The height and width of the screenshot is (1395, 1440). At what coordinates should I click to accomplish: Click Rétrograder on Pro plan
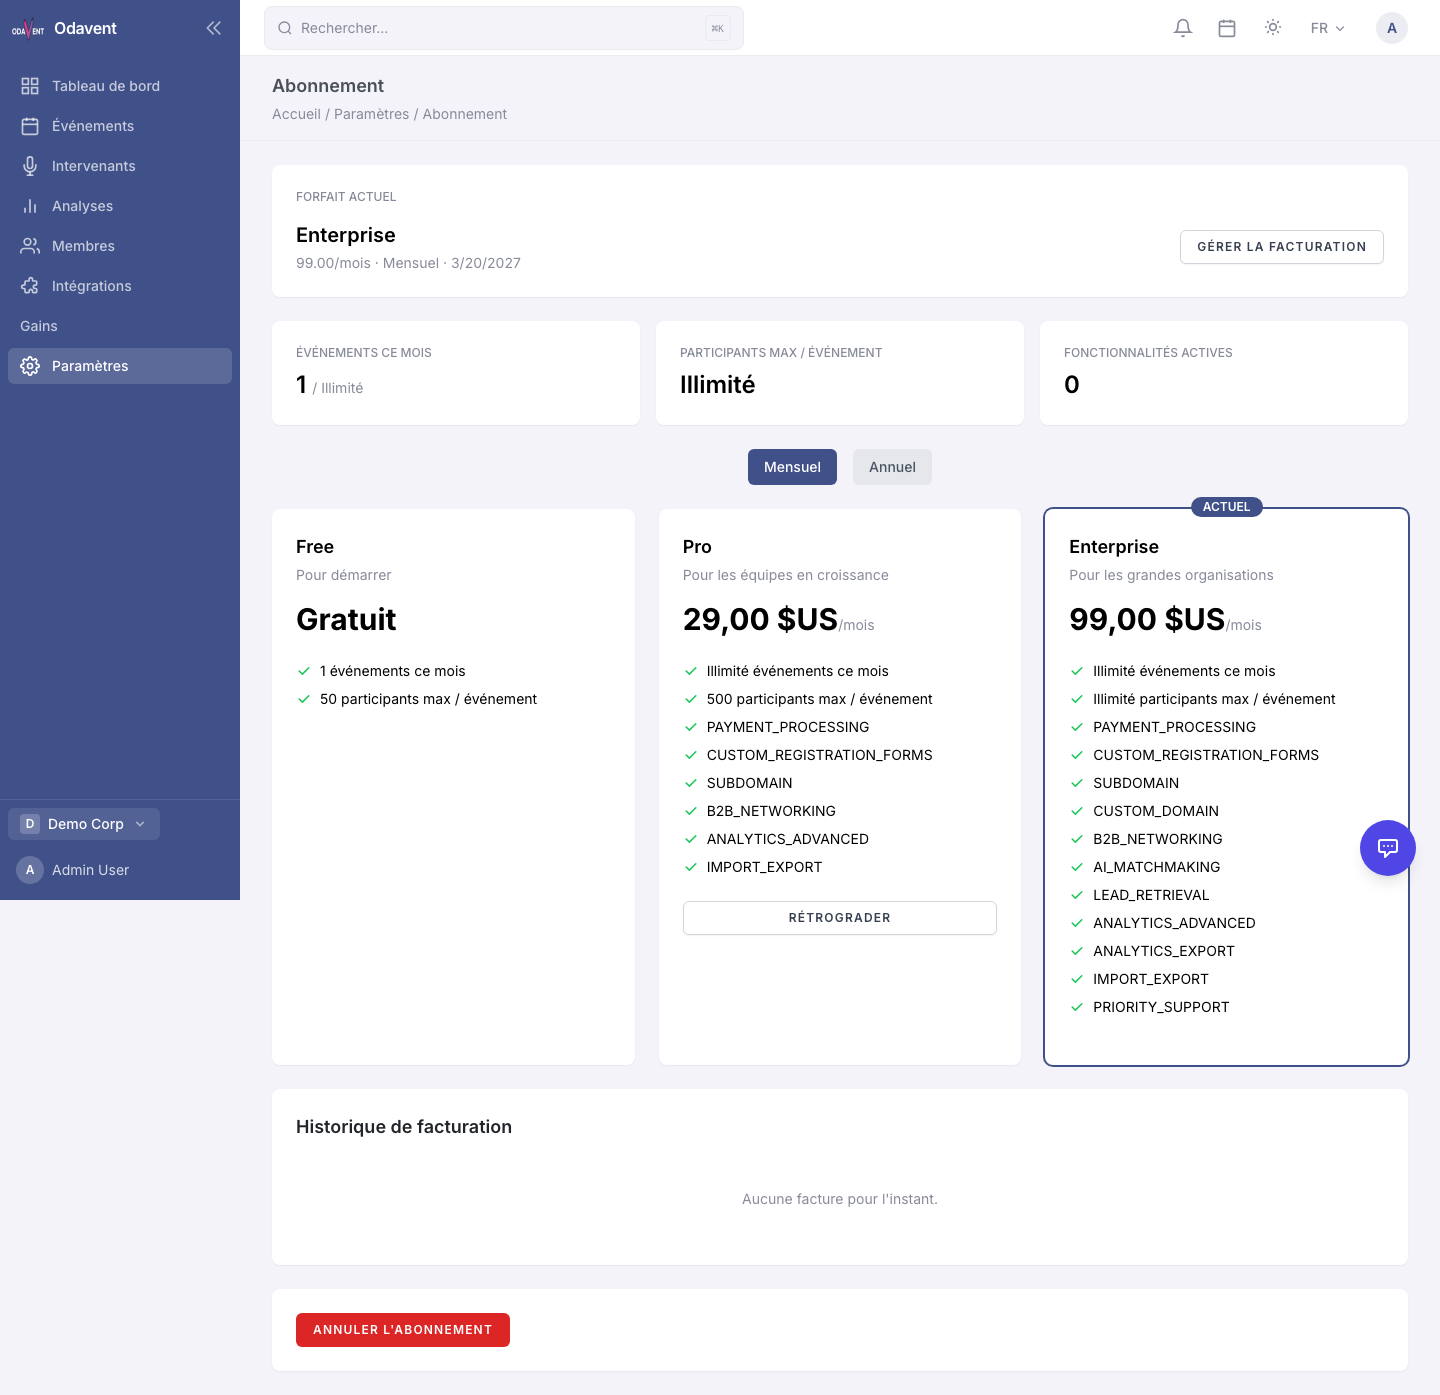click(840, 918)
